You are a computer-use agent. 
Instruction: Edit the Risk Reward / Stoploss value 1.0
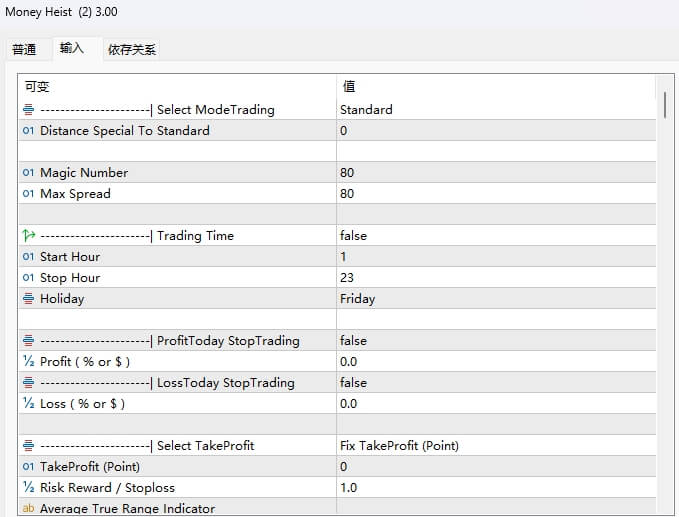496,488
